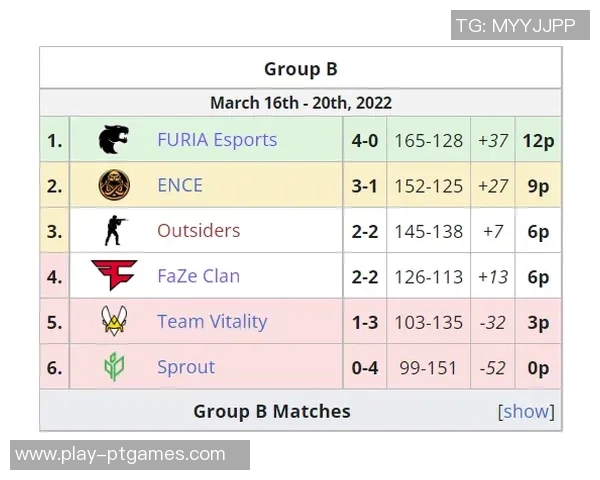
Task: Visit the Sprout team link
Action: tap(186, 367)
